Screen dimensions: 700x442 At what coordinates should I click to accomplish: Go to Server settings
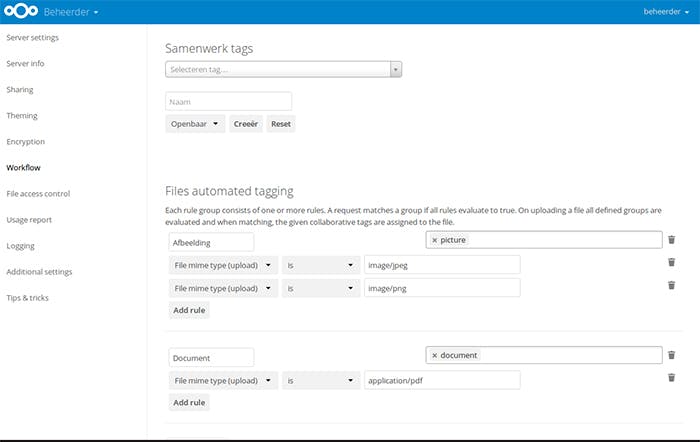(33, 38)
